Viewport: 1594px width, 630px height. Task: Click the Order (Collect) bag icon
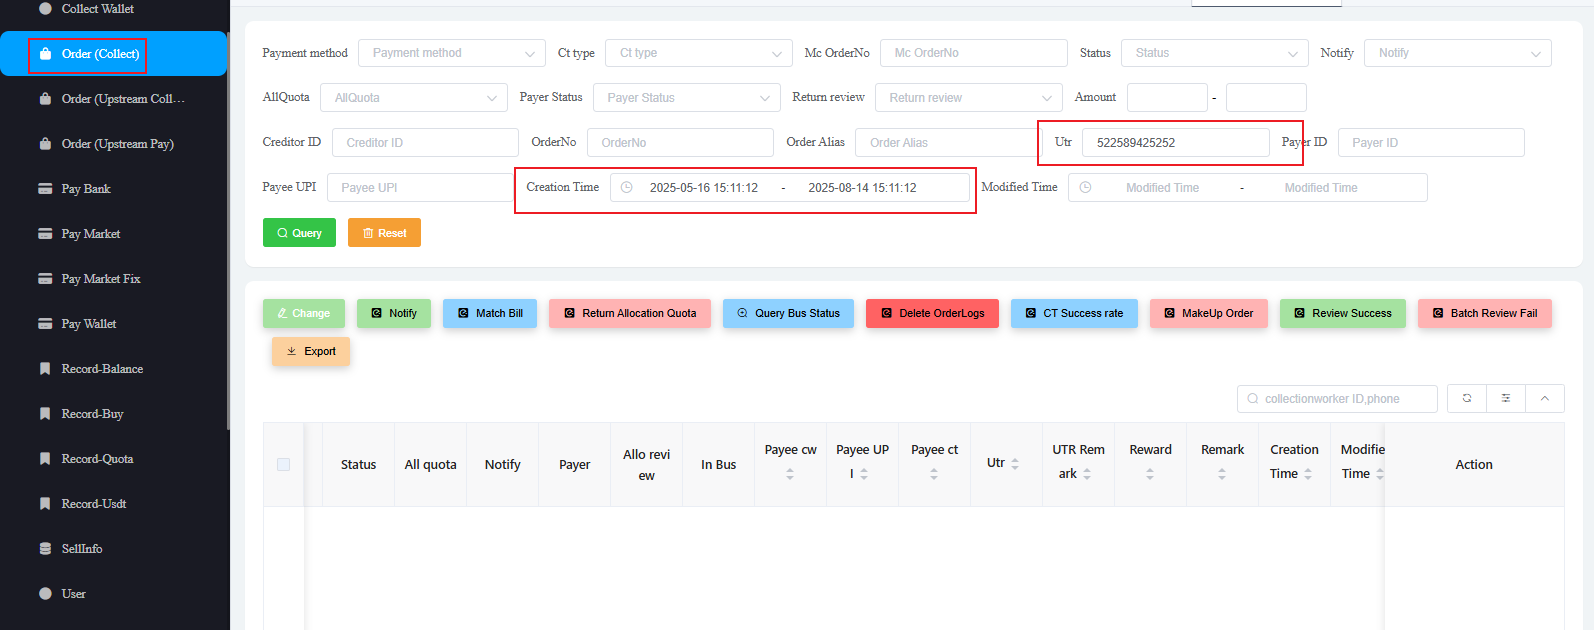(45, 54)
